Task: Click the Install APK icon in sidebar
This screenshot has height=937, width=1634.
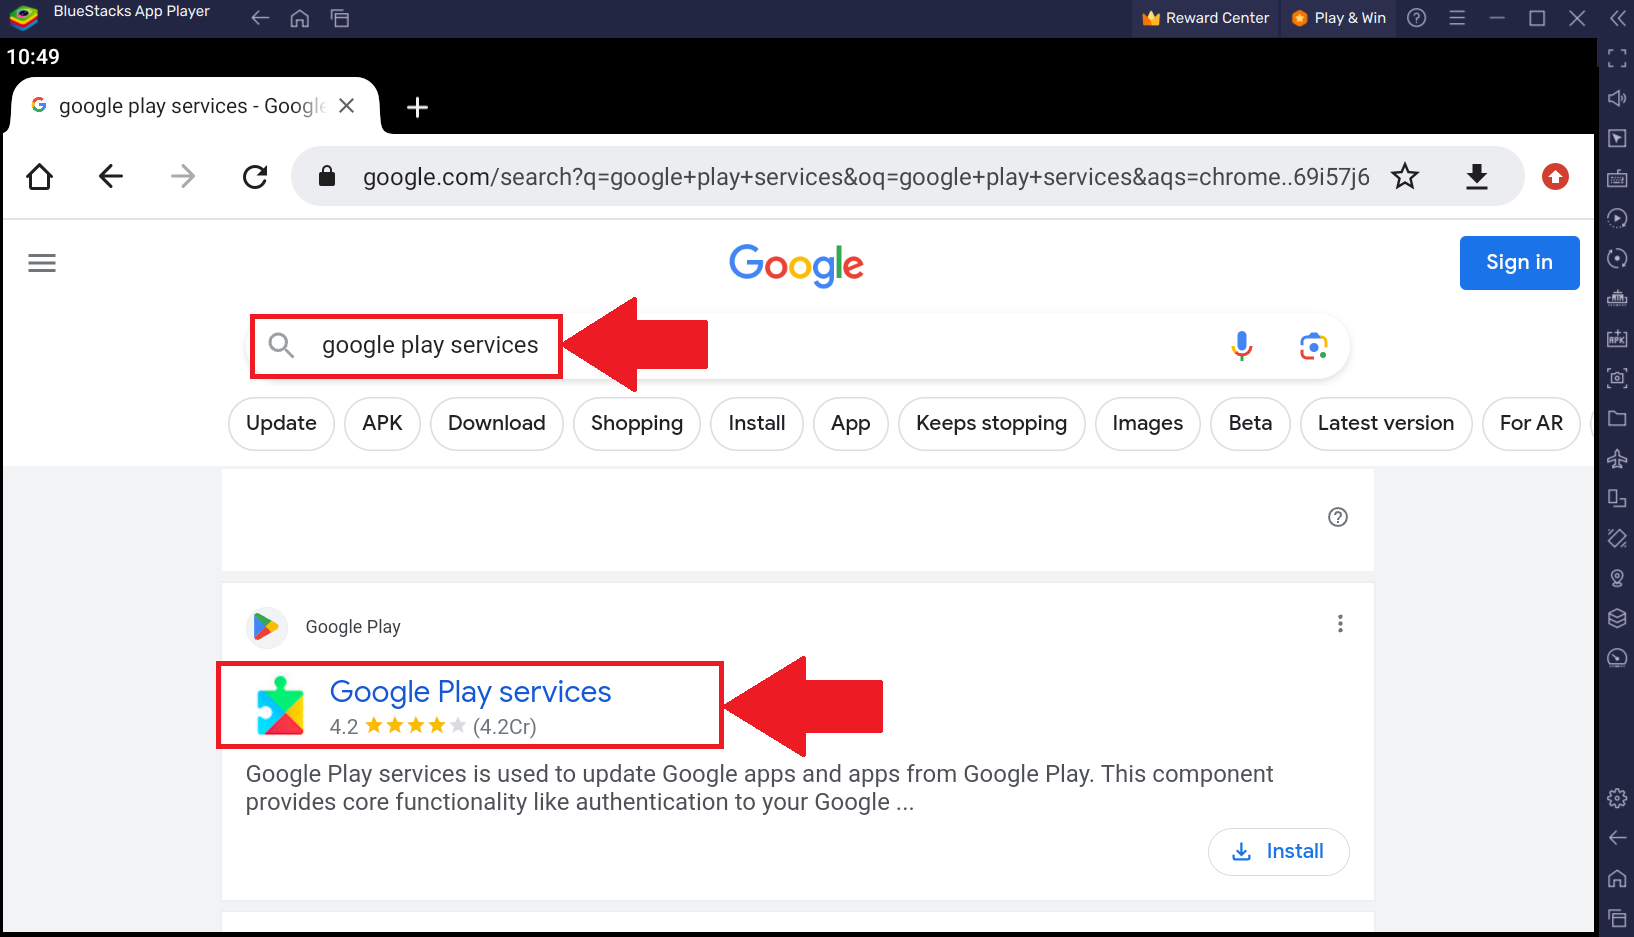Action: click(1617, 338)
